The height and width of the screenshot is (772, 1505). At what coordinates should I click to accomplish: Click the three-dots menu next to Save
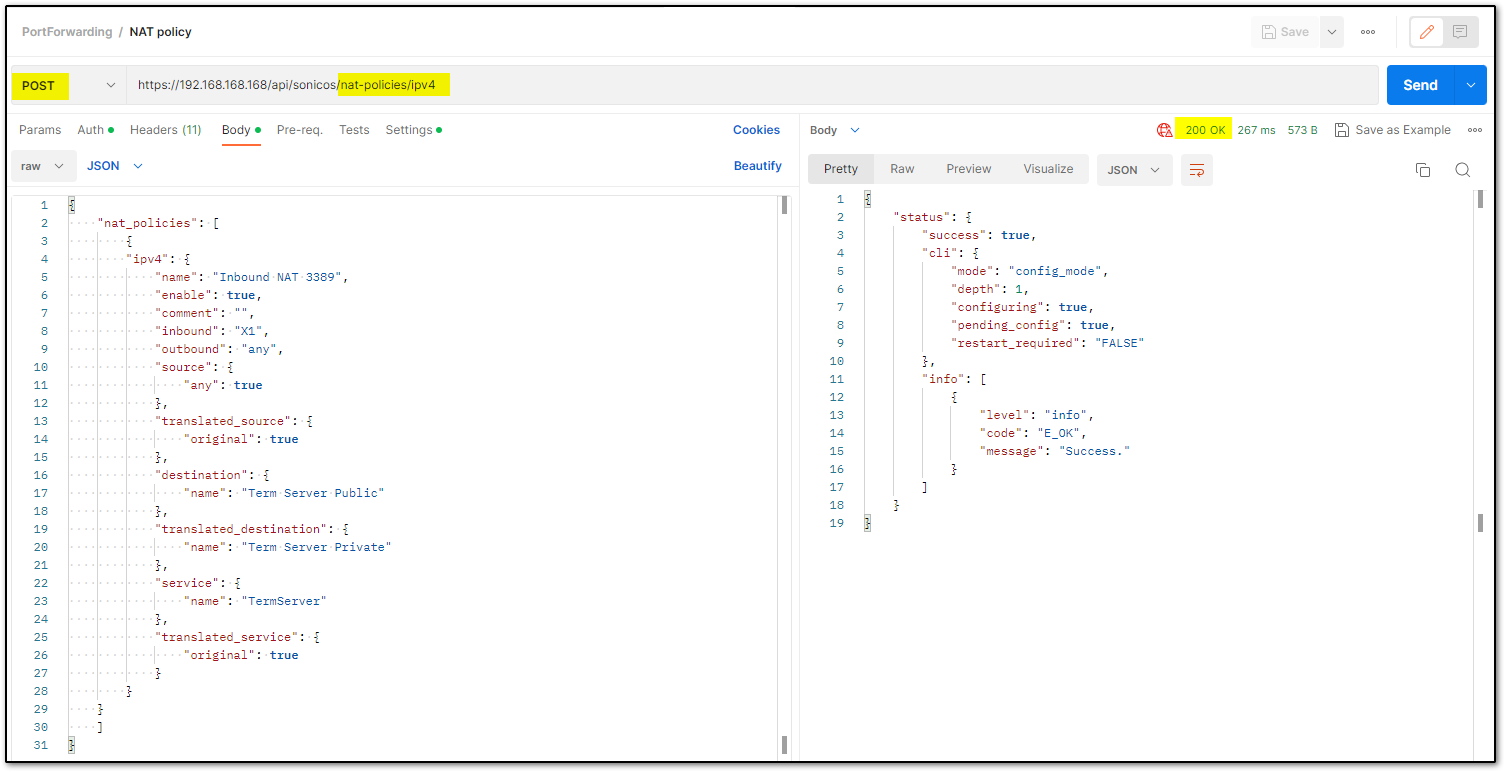click(x=1367, y=32)
